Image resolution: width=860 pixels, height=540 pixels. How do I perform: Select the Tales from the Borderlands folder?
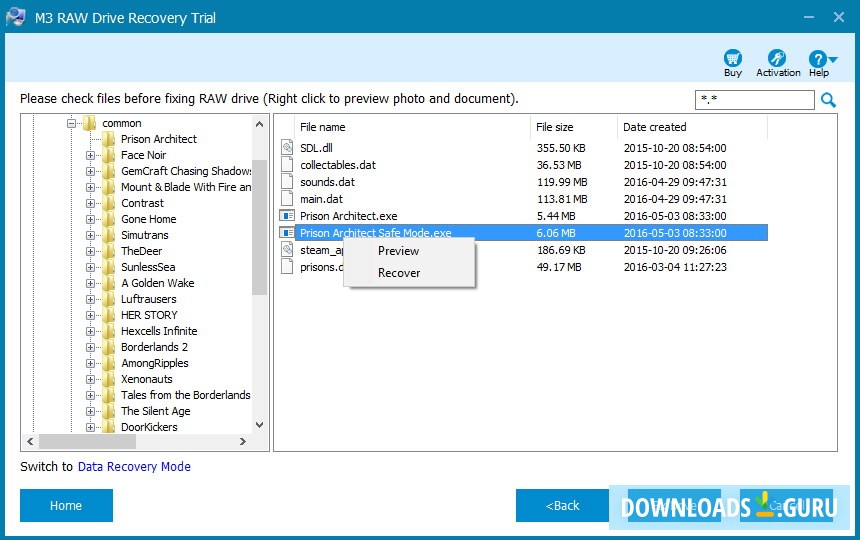[x=185, y=395]
